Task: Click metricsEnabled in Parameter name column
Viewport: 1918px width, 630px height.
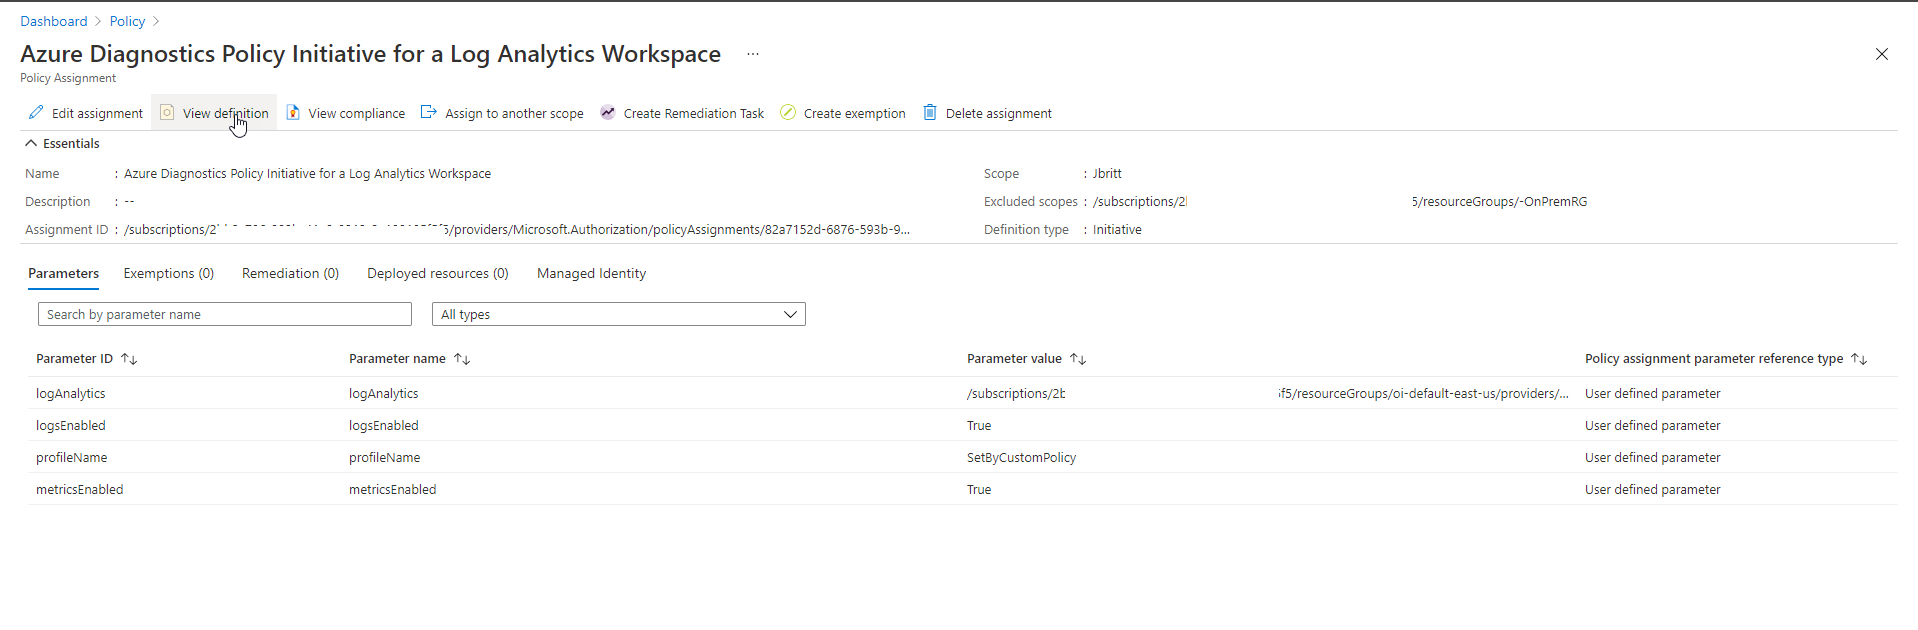Action: click(393, 489)
